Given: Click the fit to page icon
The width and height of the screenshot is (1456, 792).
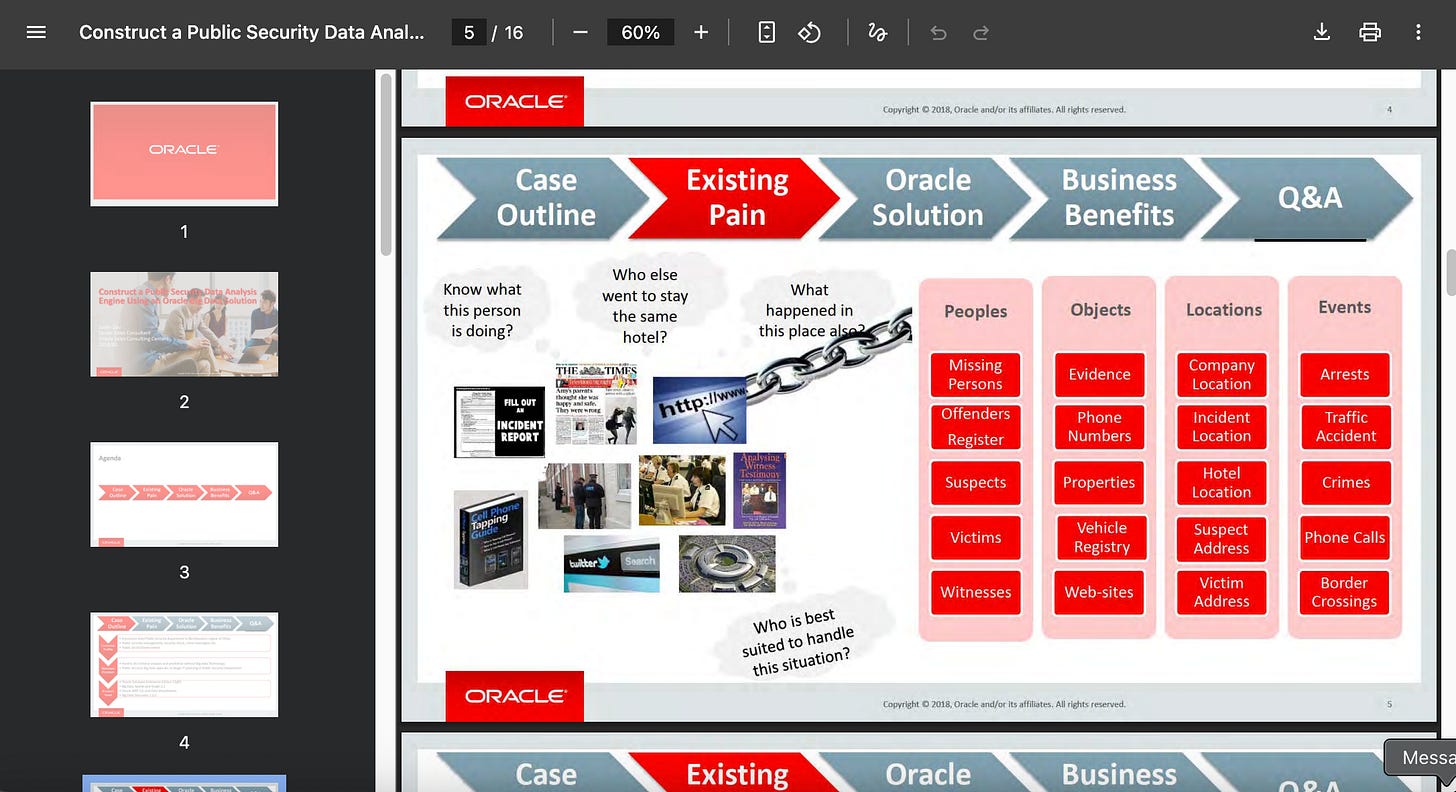Looking at the screenshot, I should (x=766, y=32).
